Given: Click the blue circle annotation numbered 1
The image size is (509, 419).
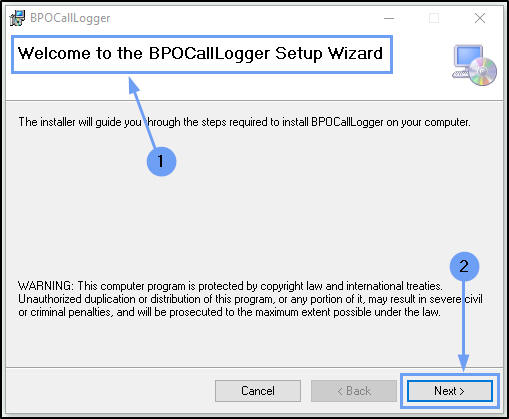Looking at the screenshot, I should tap(161, 161).
